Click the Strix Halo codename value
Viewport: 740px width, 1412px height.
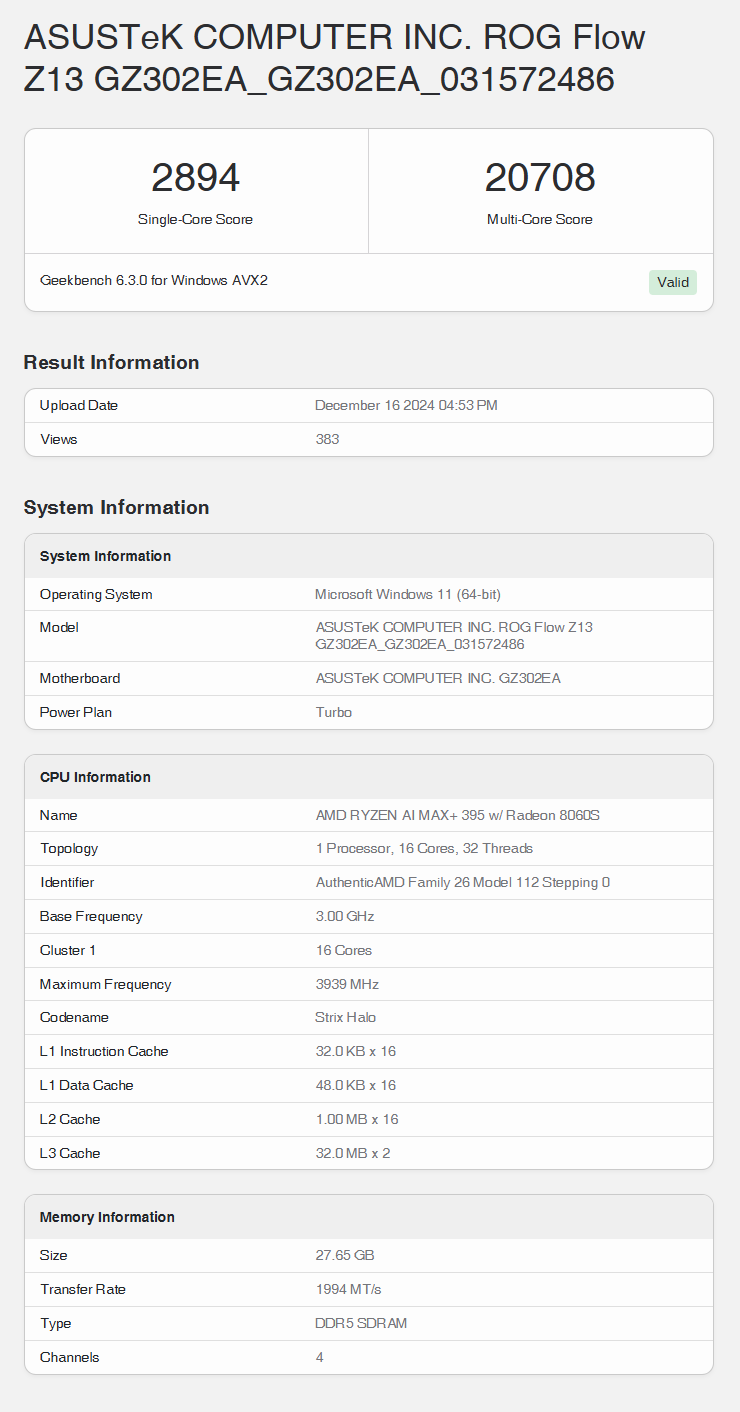click(346, 1017)
